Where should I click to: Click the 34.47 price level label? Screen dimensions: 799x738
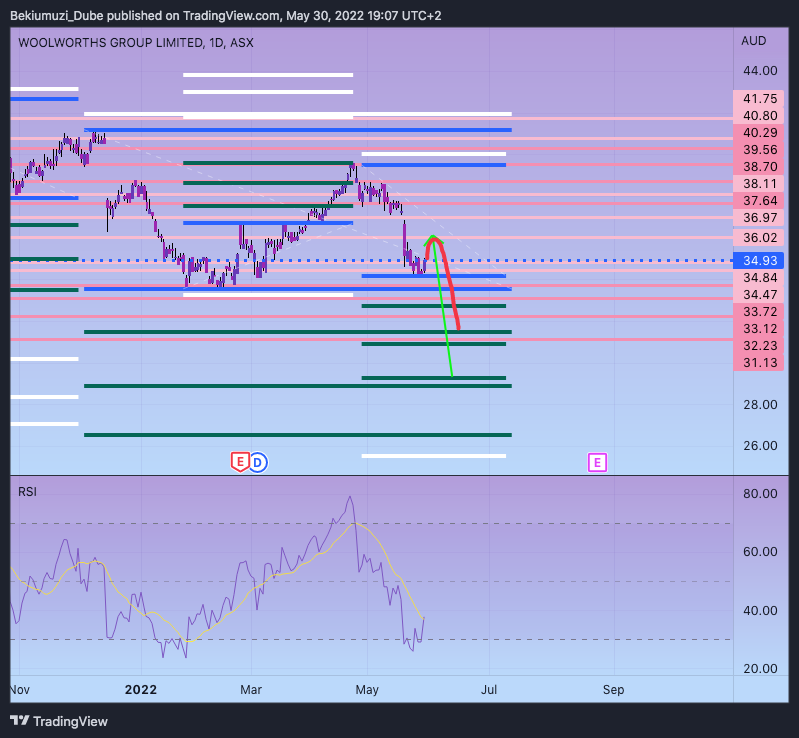pos(758,295)
